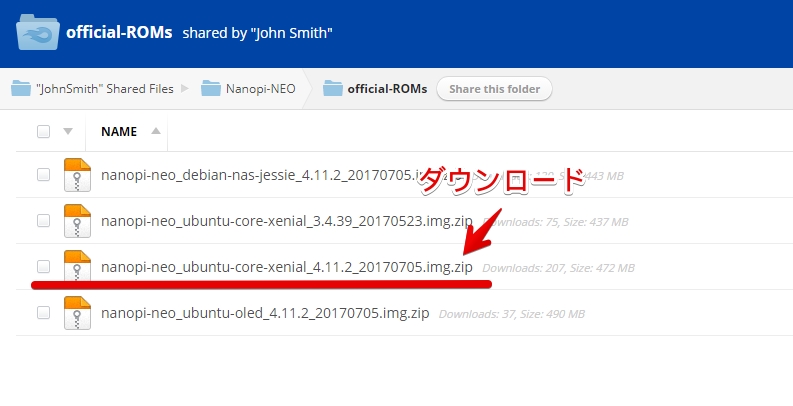Image resolution: width=793 pixels, height=406 pixels.
Task: Check the box for debian-nas-jessie file
Action: coord(43,174)
